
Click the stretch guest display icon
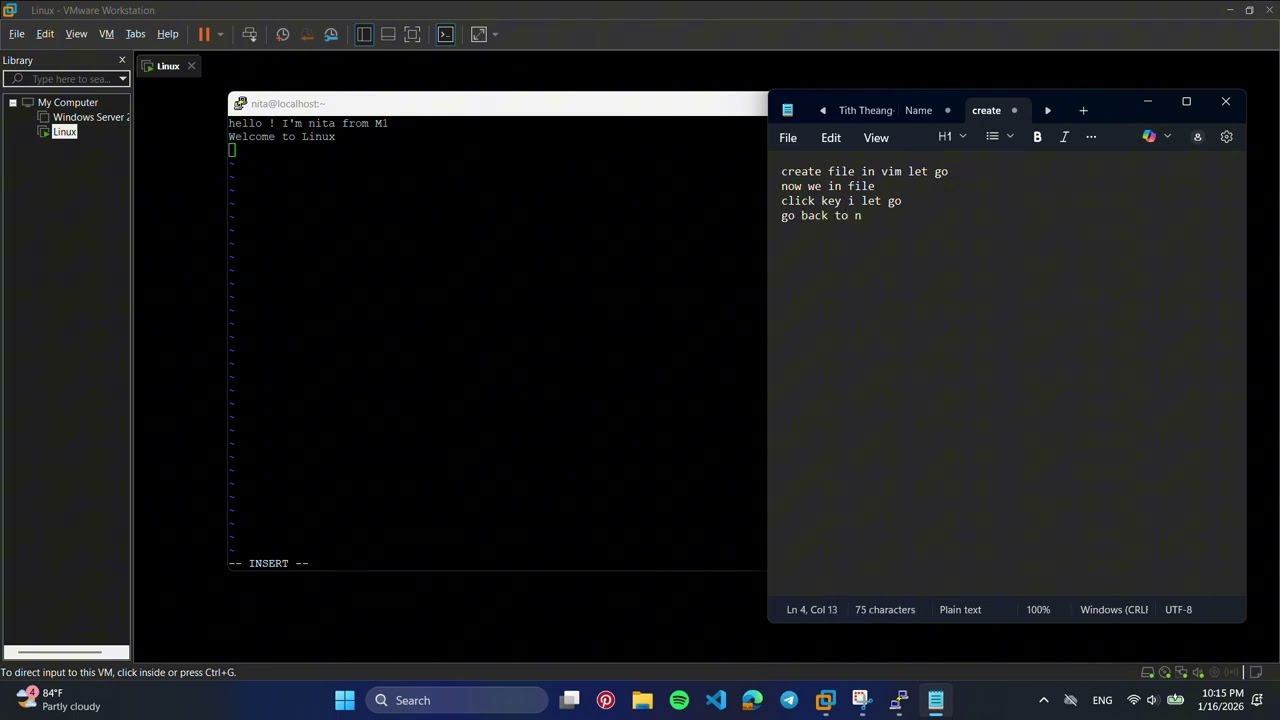point(479,34)
